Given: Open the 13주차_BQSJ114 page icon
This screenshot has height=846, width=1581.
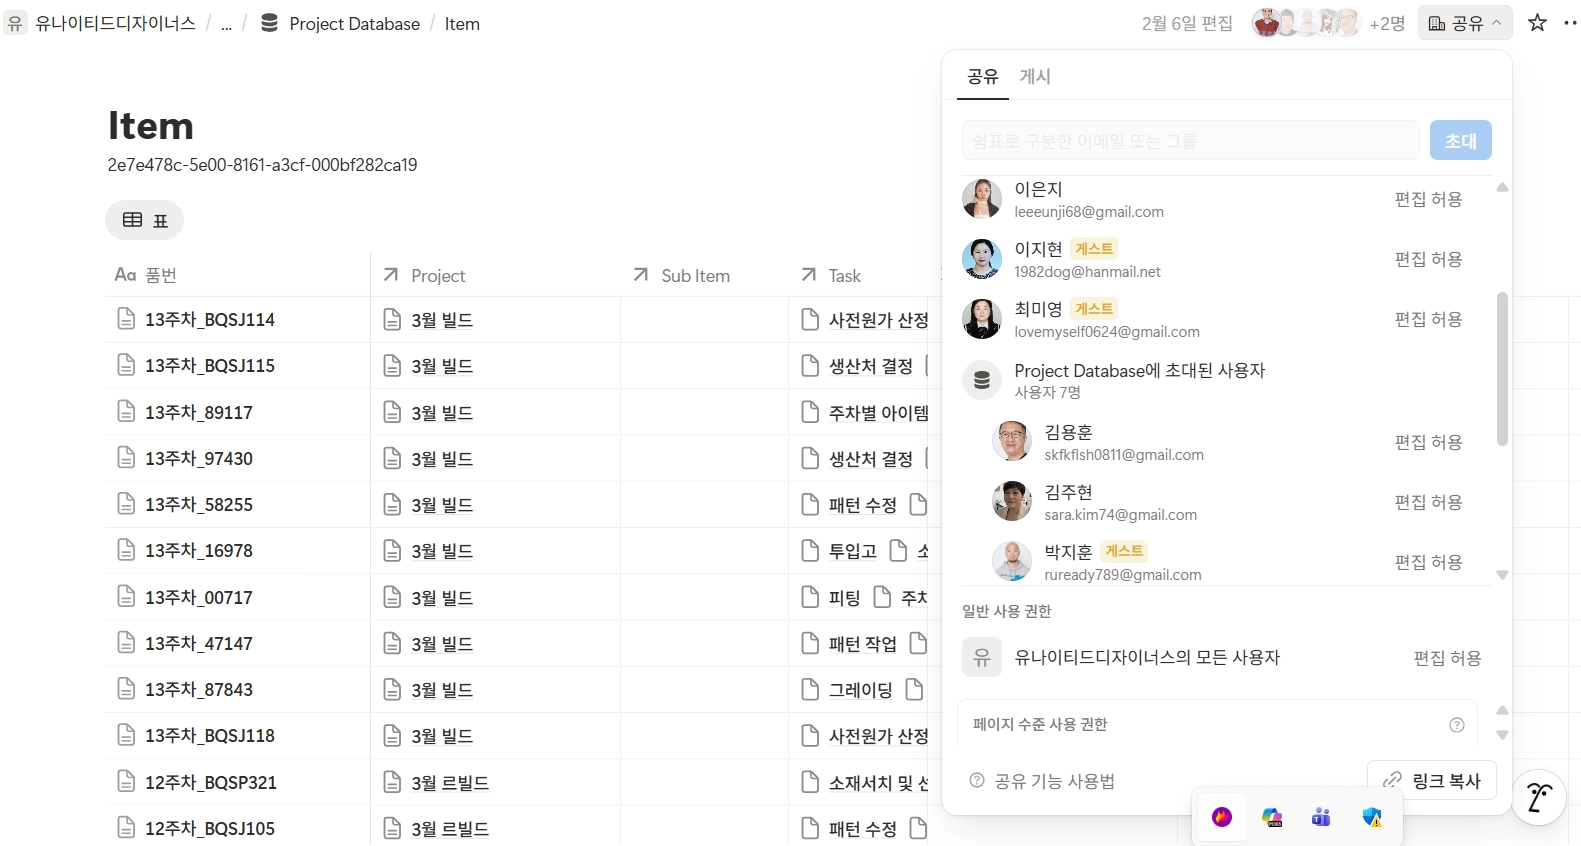Looking at the screenshot, I should pyautogui.click(x=126, y=319).
